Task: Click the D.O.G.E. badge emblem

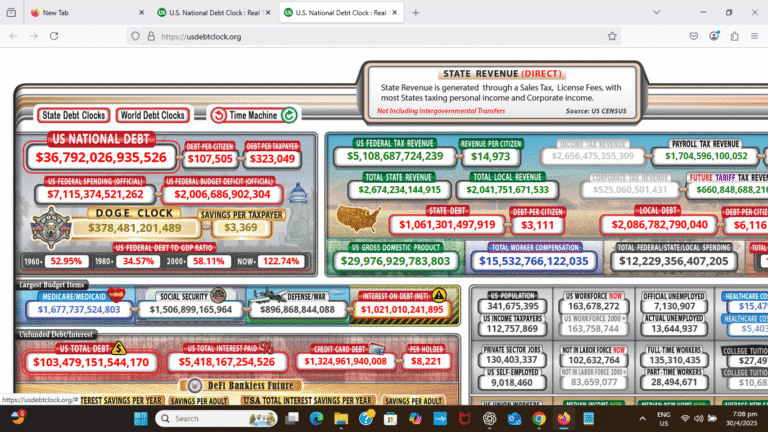Action: click(x=51, y=227)
